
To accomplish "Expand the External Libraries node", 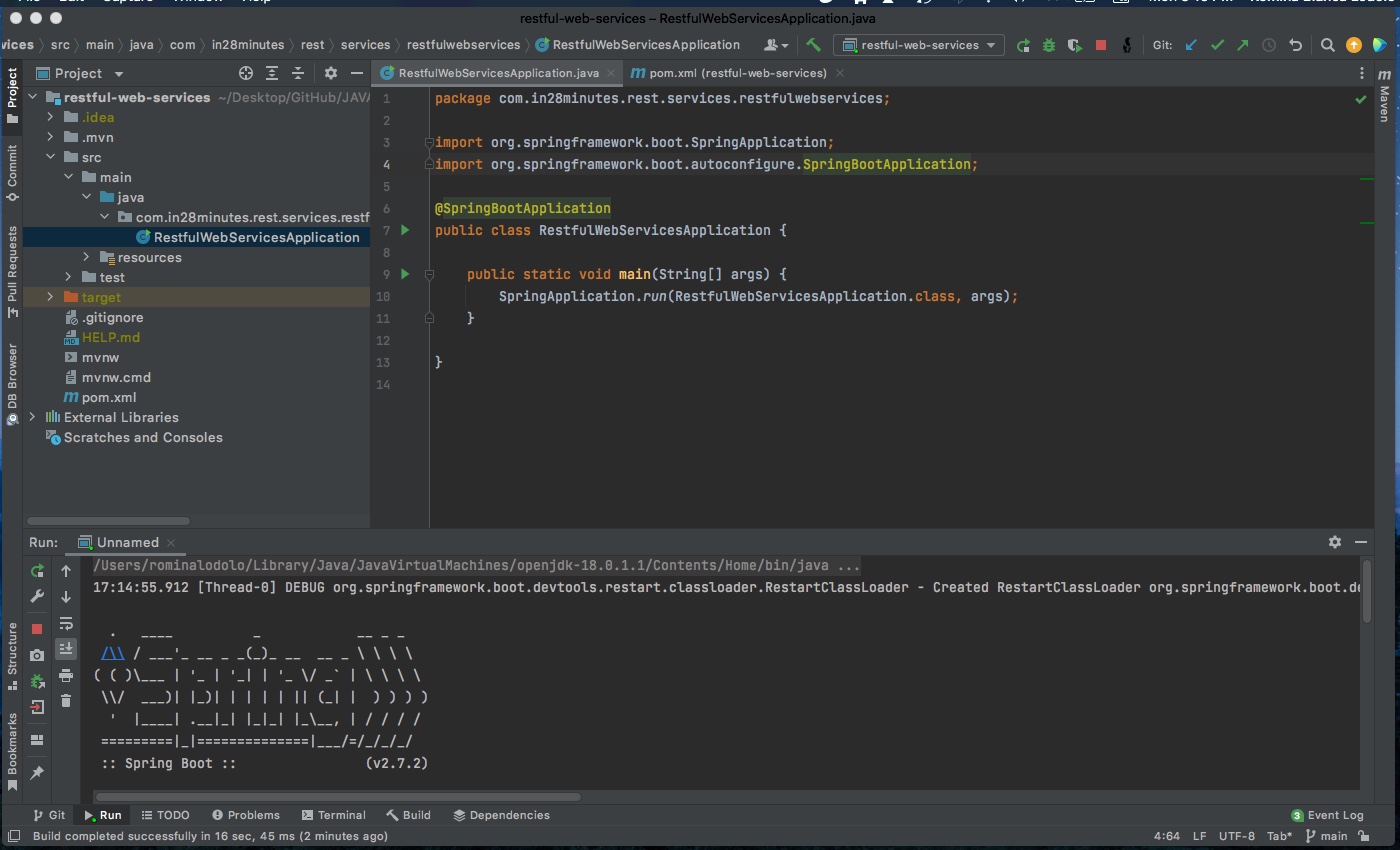I will tap(32, 417).
